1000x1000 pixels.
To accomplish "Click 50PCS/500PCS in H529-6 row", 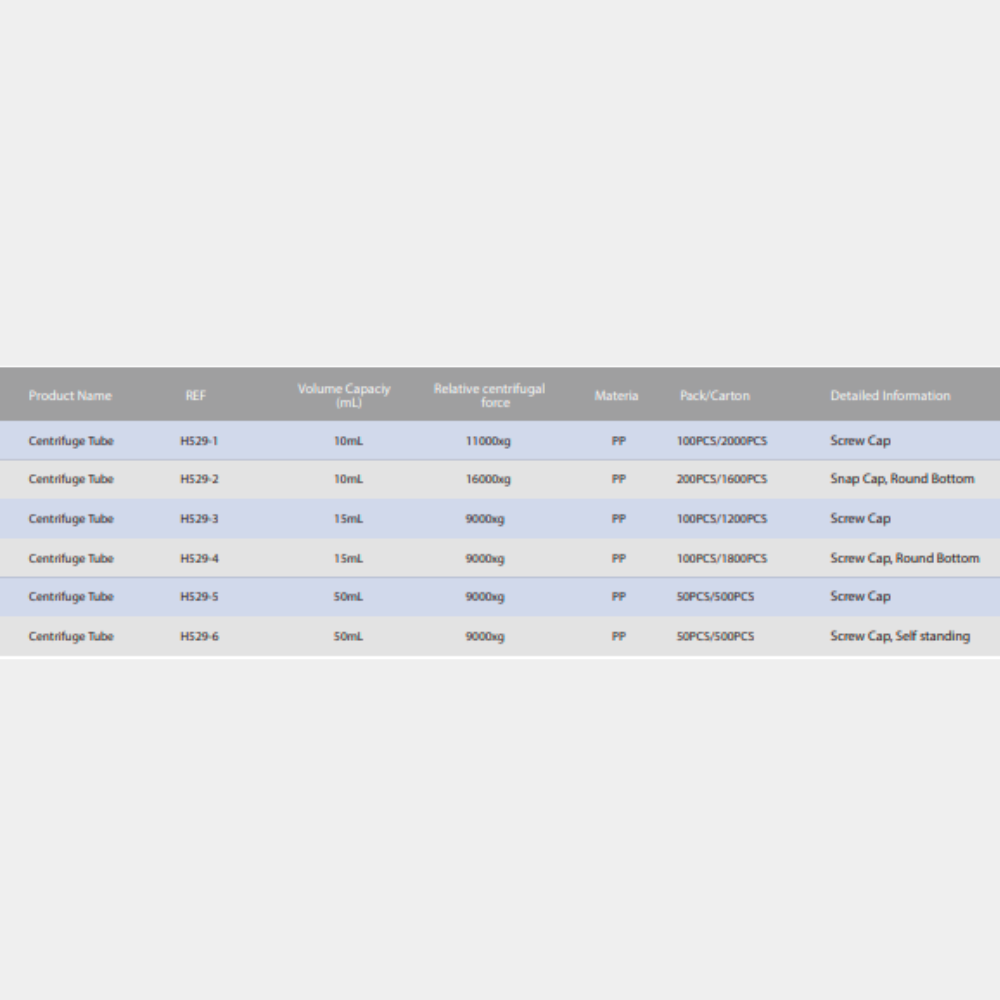I will point(716,636).
